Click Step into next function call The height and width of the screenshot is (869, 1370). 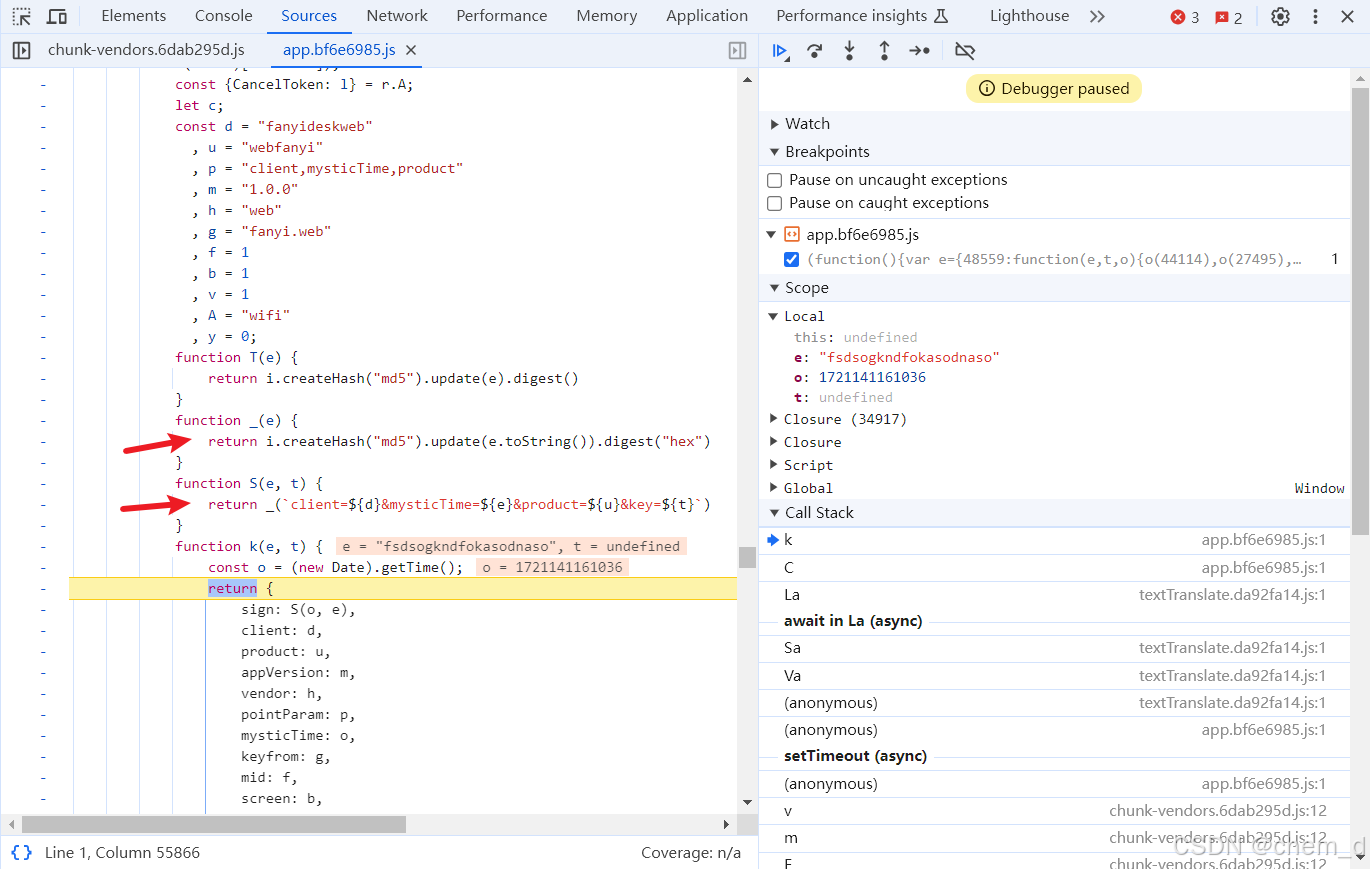click(849, 51)
